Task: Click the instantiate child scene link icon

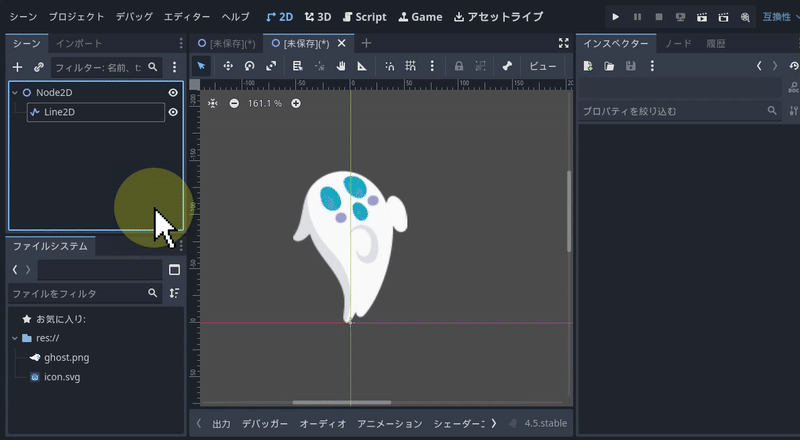Action: tap(39, 67)
